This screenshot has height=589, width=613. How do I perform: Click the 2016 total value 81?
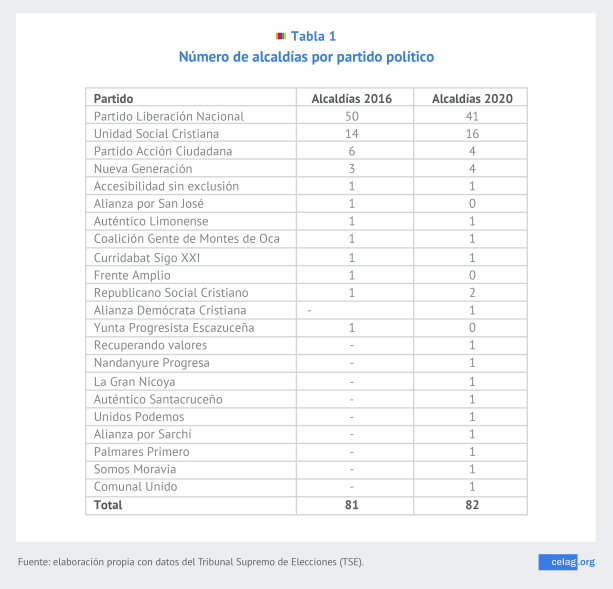pyautogui.click(x=351, y=505)
